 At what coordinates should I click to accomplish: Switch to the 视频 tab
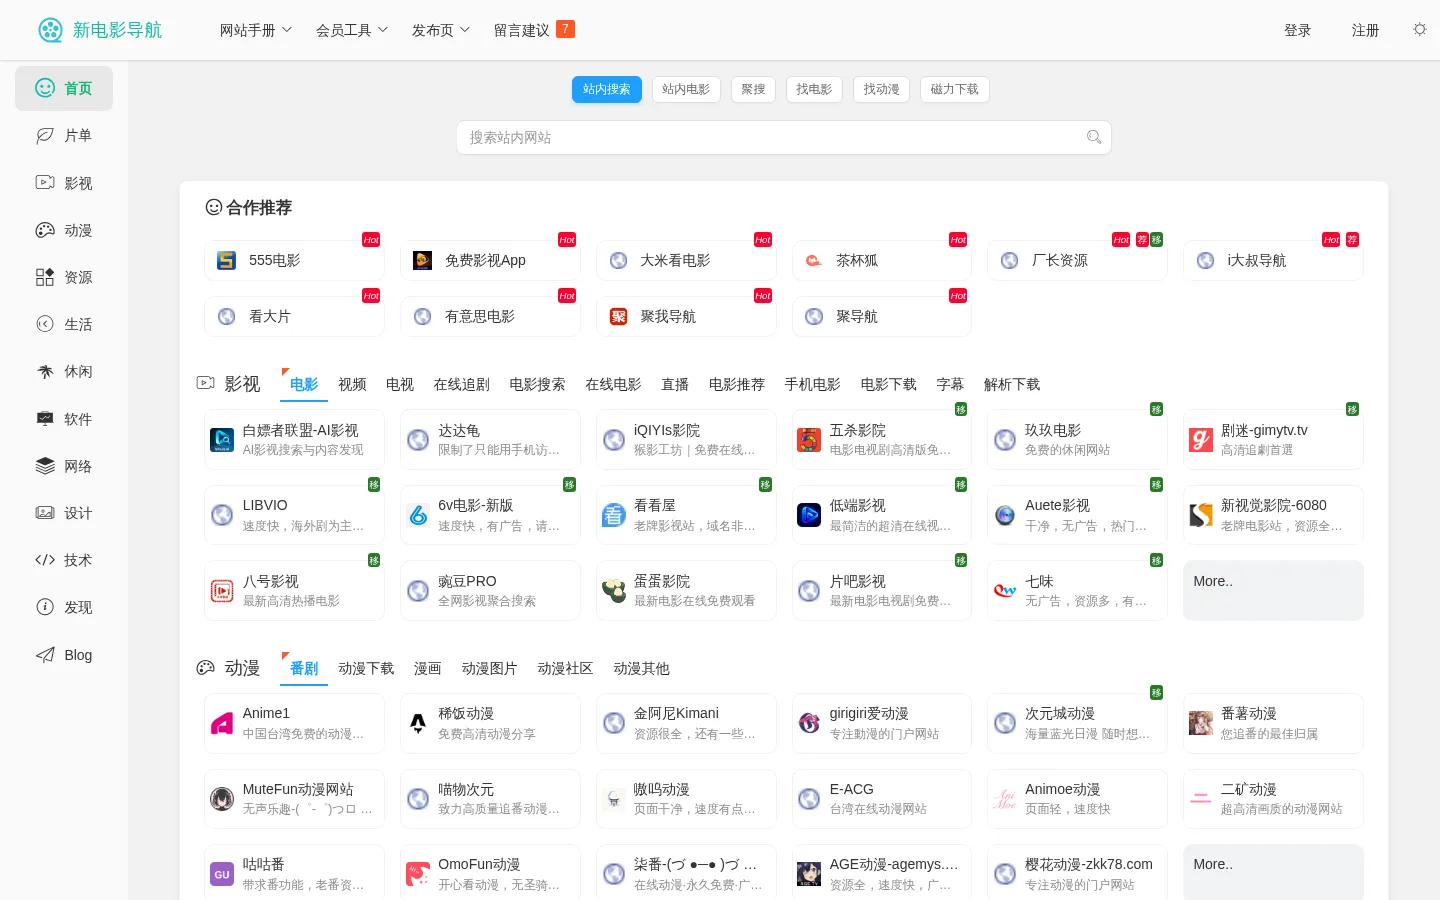[x=352, y=385]
